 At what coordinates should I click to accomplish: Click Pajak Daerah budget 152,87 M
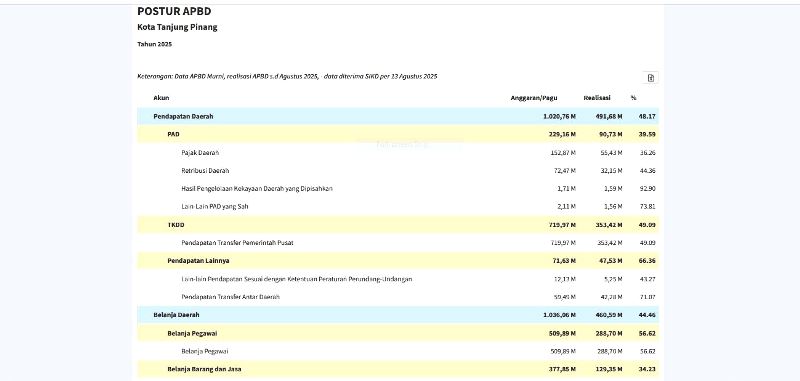(x=563, y=153)
